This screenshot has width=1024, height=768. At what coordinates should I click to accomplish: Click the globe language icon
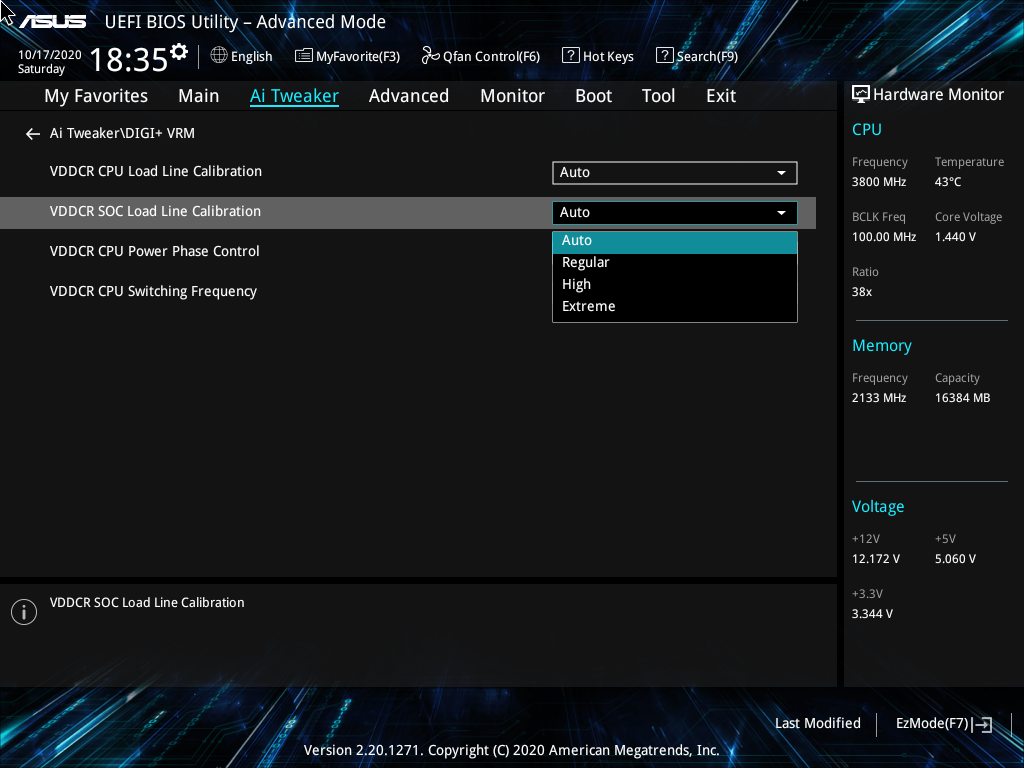click(x=219, y=56)
